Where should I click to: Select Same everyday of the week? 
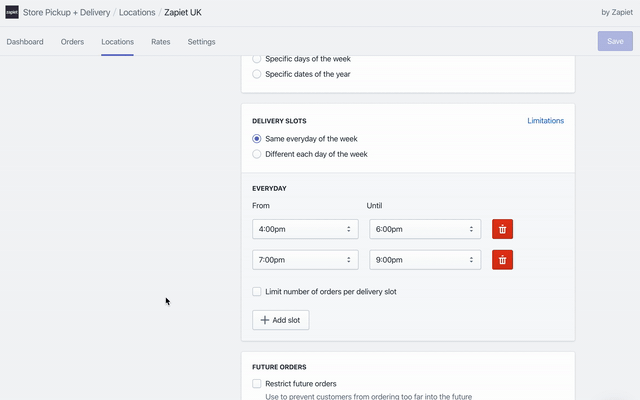click(257, 139)
